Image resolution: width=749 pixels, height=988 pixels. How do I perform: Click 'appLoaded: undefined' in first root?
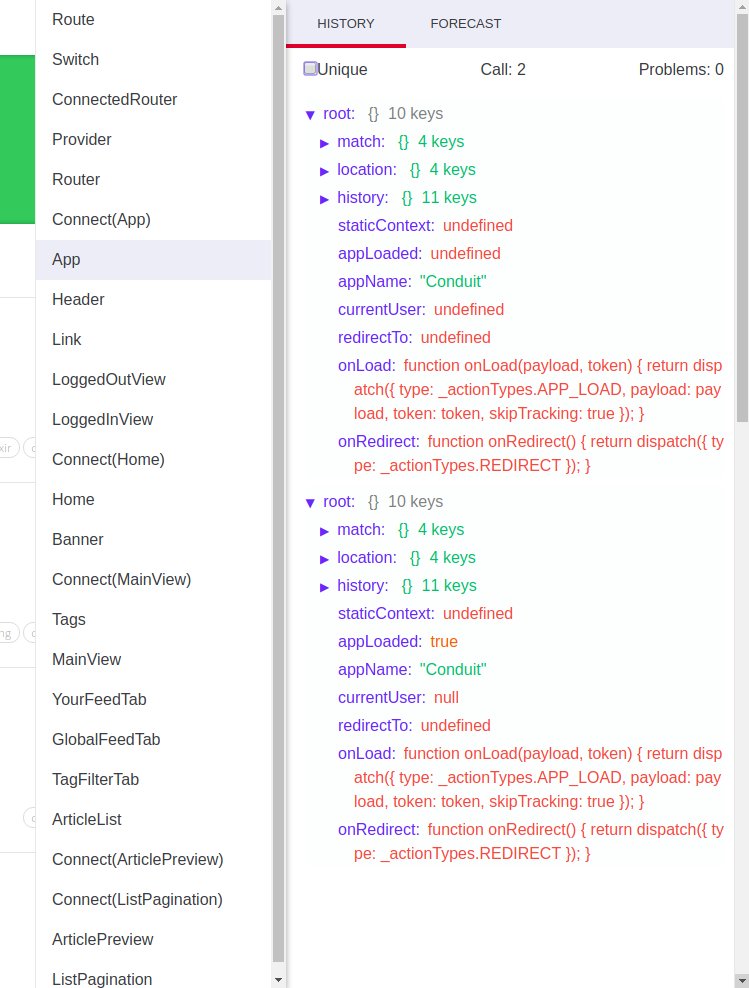click(x=419, y=253)
